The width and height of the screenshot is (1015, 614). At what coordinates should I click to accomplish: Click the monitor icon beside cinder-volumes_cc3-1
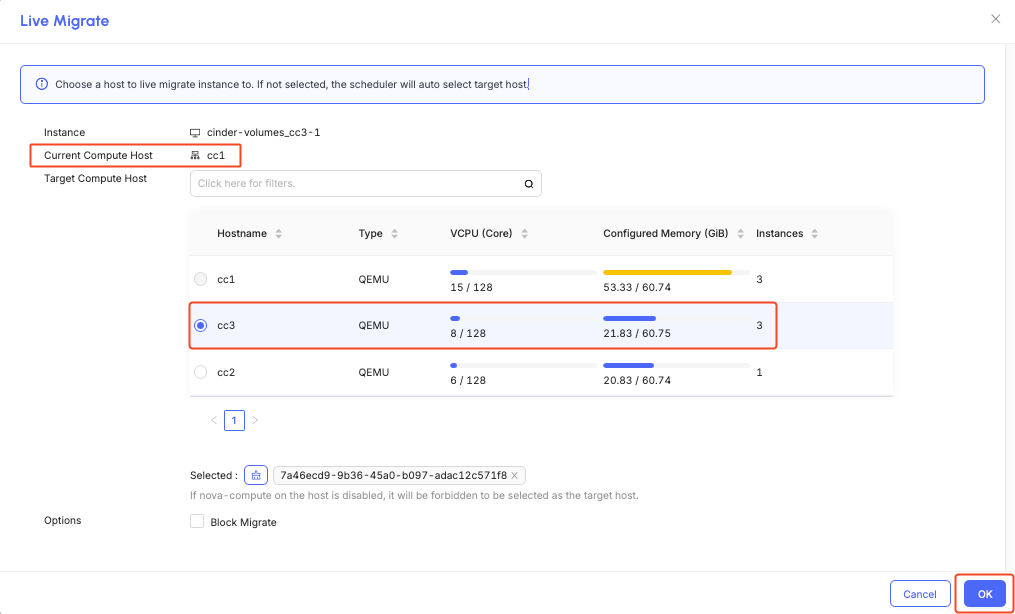195,133
